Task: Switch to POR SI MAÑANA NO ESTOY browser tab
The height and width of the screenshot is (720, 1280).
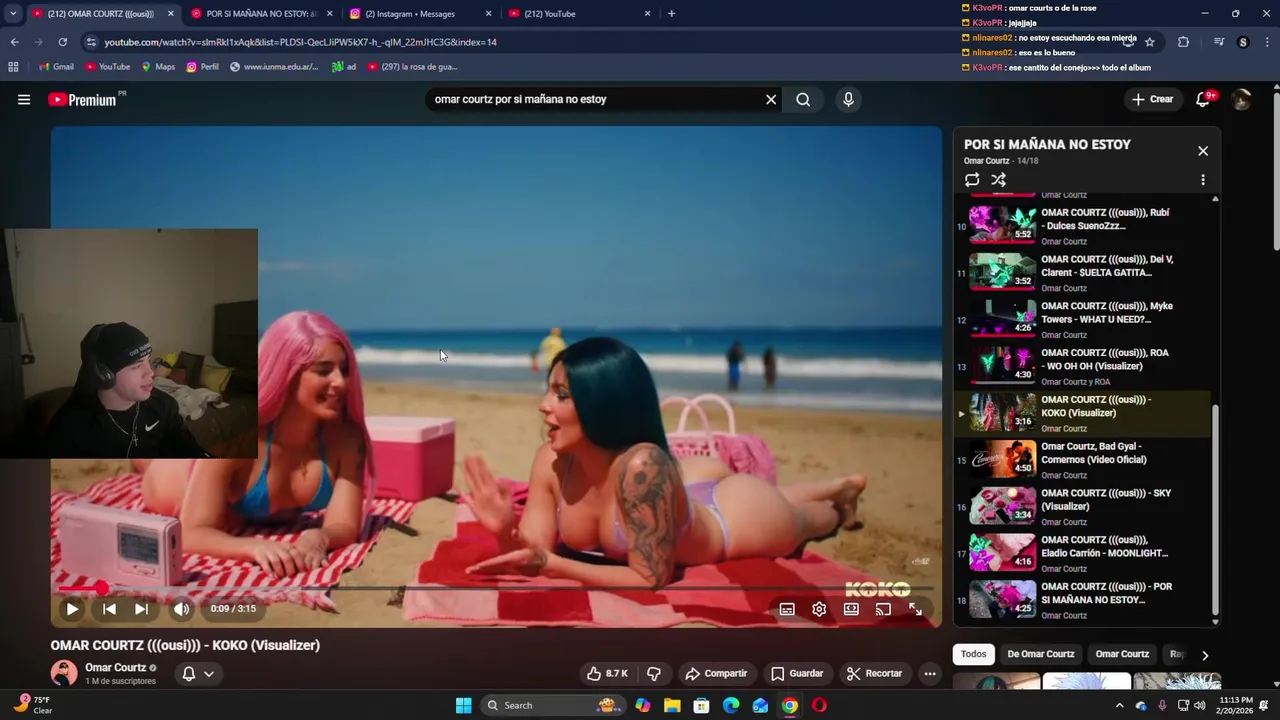Action: (260, 14)
